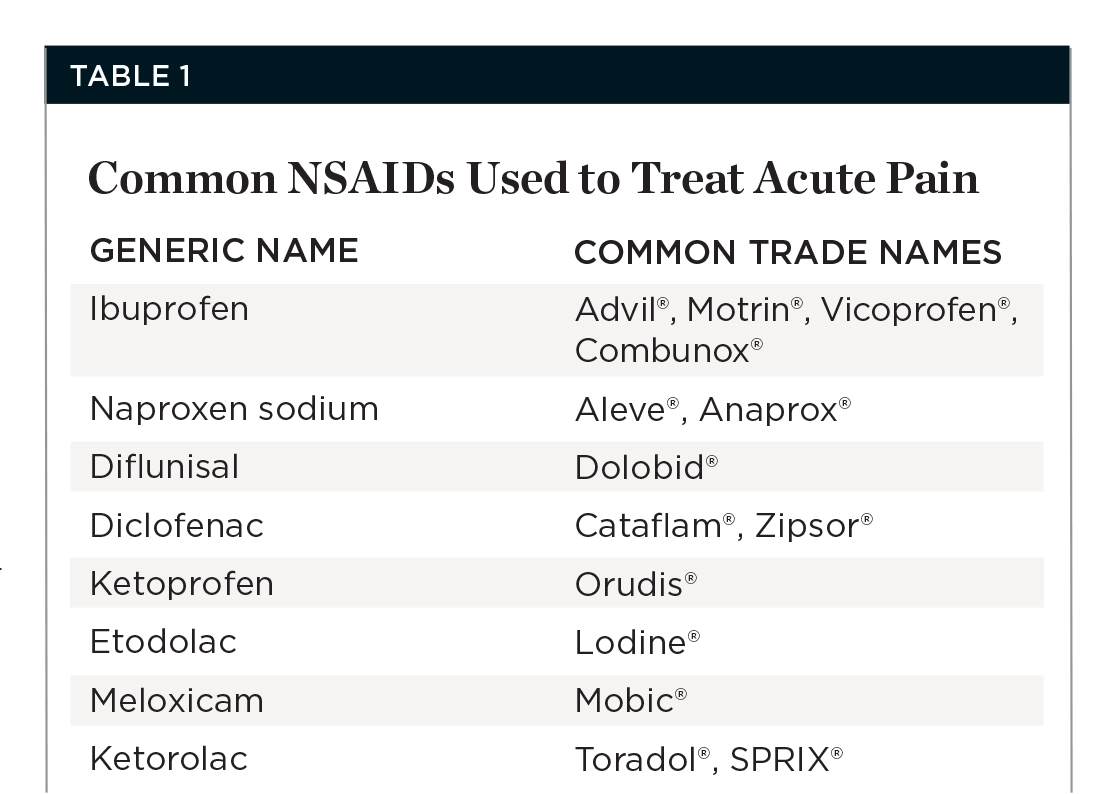Click the Vicoprofen trade name

[x=914, y=310]
